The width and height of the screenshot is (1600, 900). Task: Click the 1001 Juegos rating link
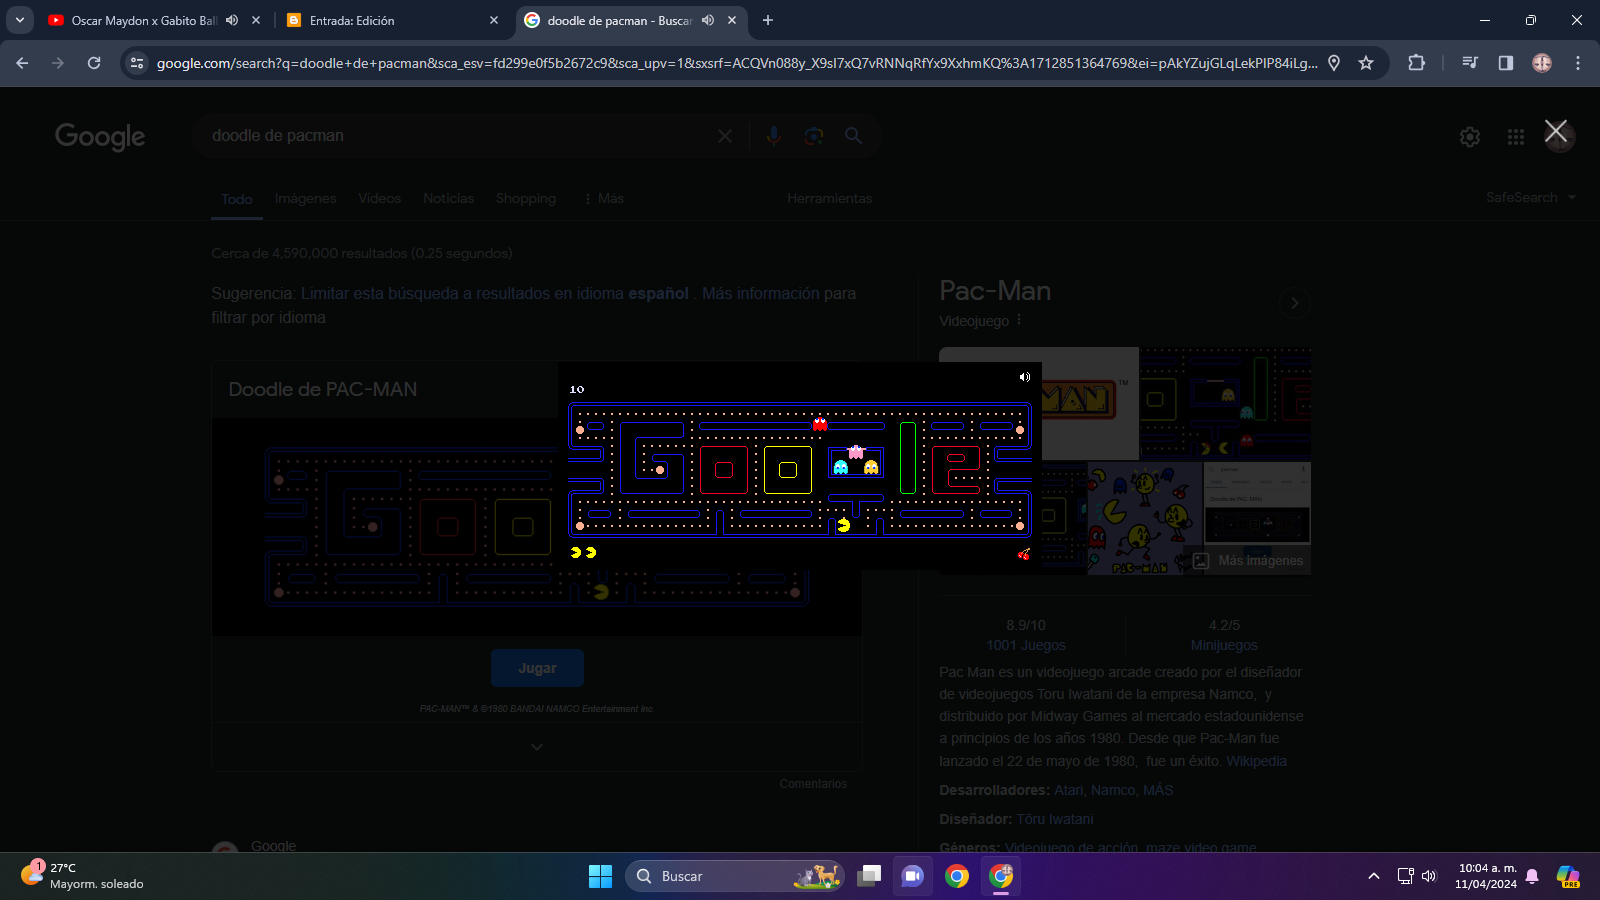(x=1026, y=646)
